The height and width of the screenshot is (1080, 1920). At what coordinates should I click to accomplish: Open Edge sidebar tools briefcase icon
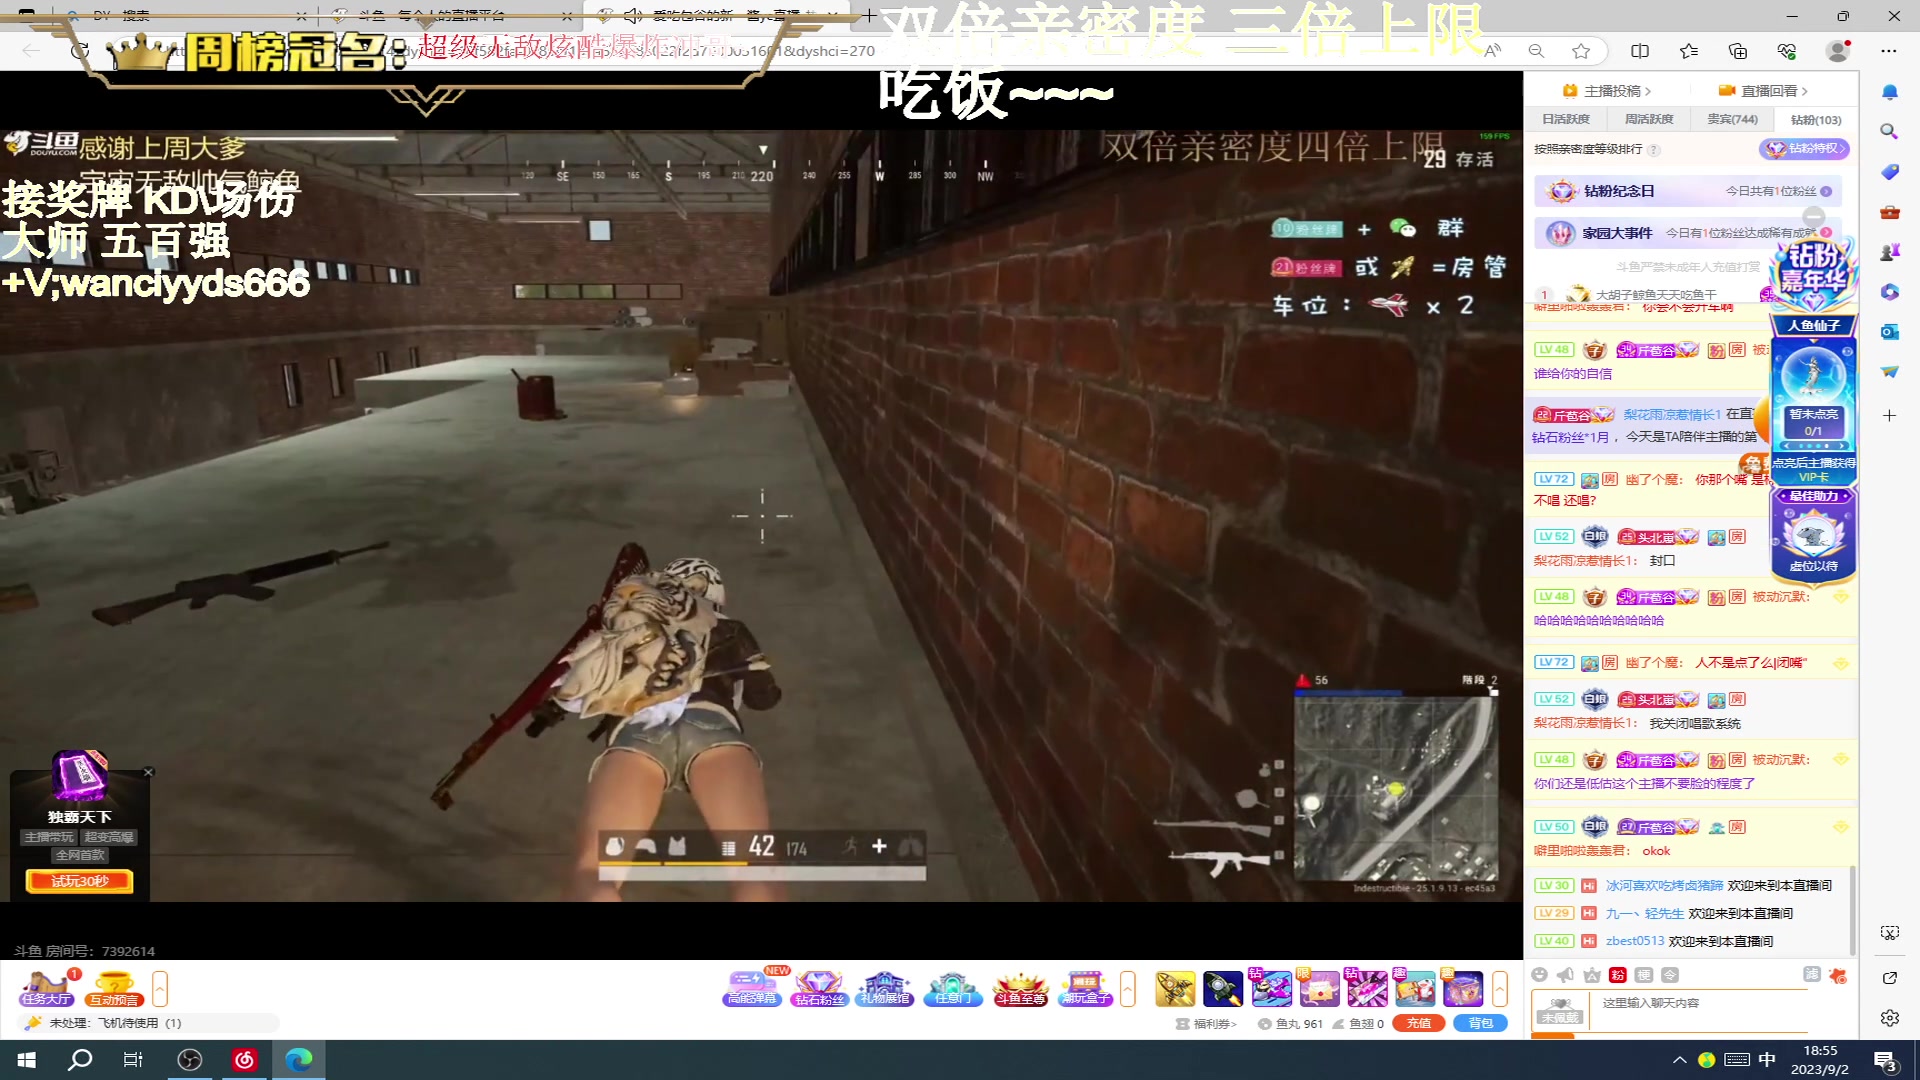click(1889, 212)
